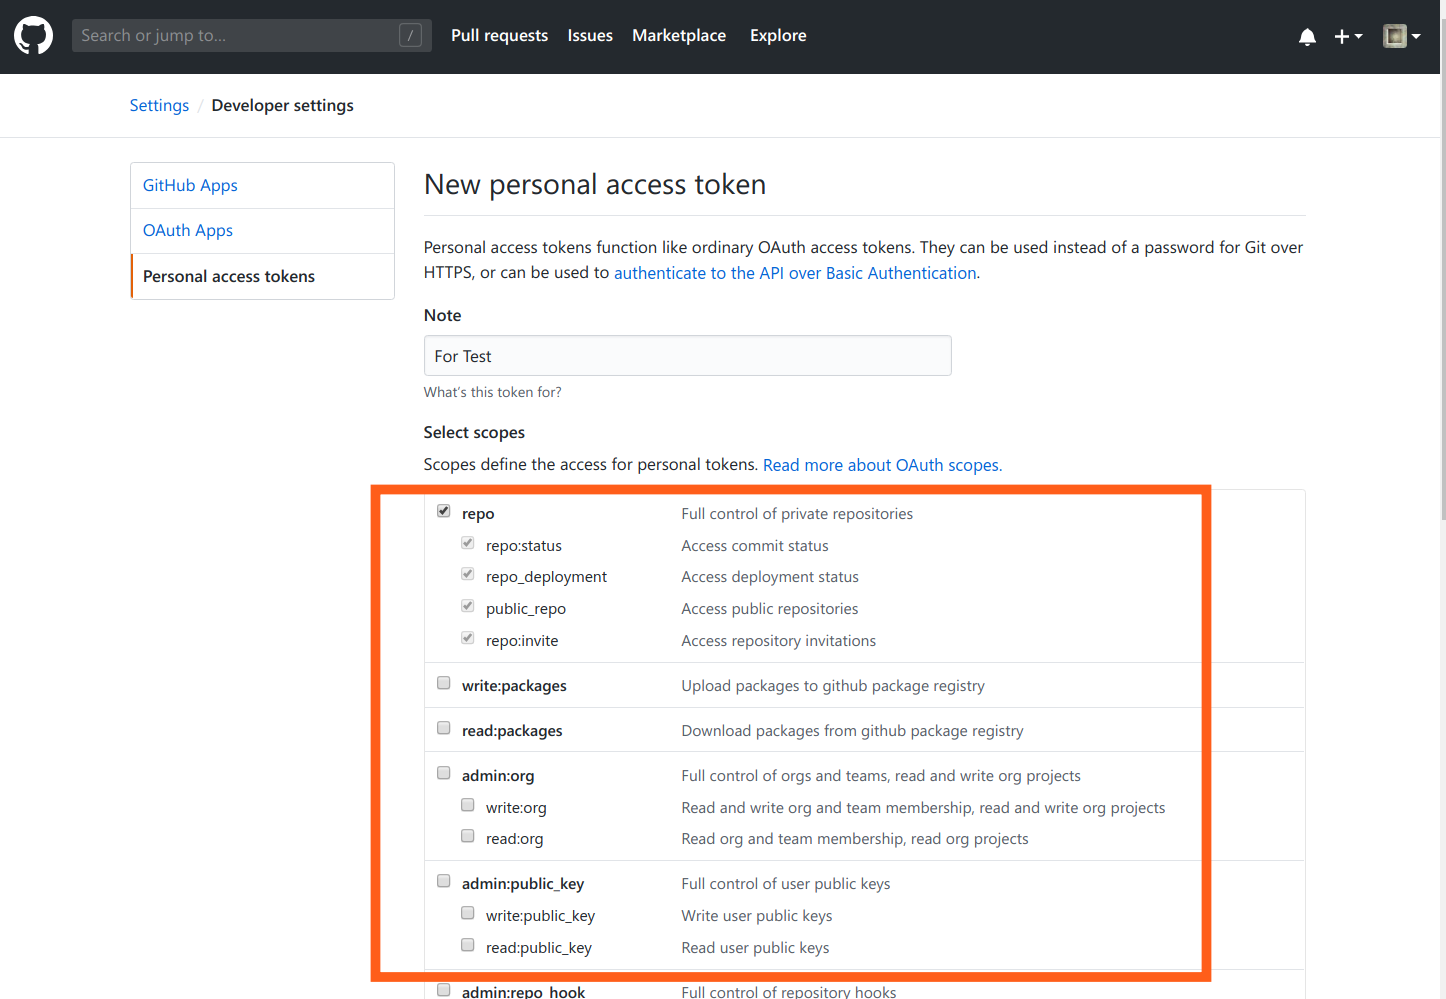This screenshot has height=999, width=1446.
Task: Check the read:packages scope
Action: (x=444, y=728)
